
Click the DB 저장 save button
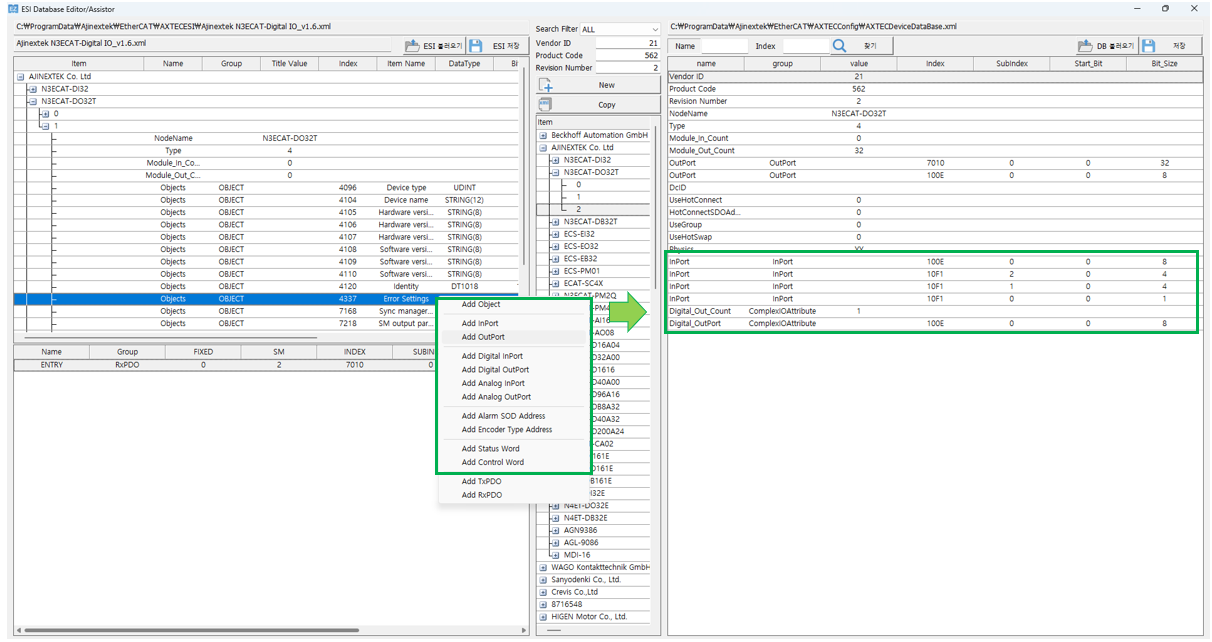(1168, 46)
